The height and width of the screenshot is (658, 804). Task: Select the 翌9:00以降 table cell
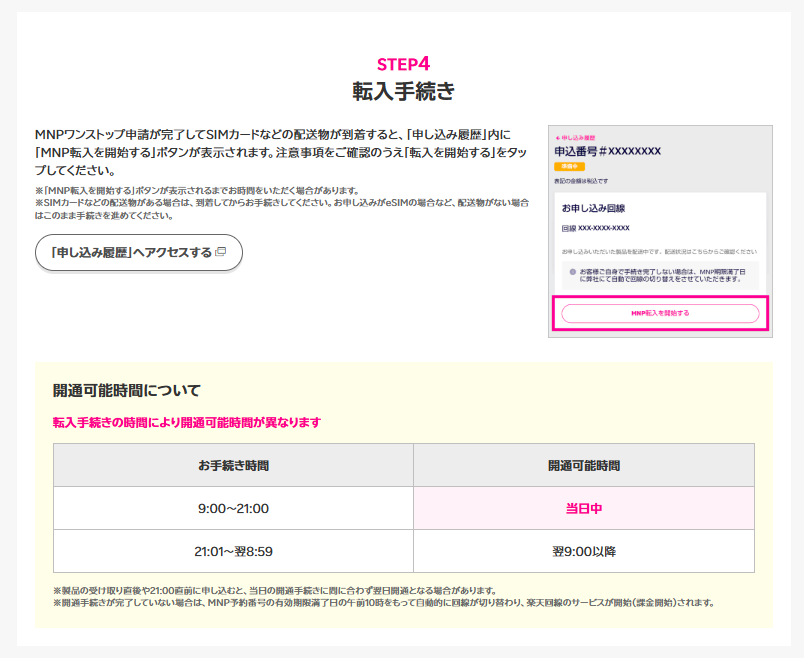click(x=583, y=551)
